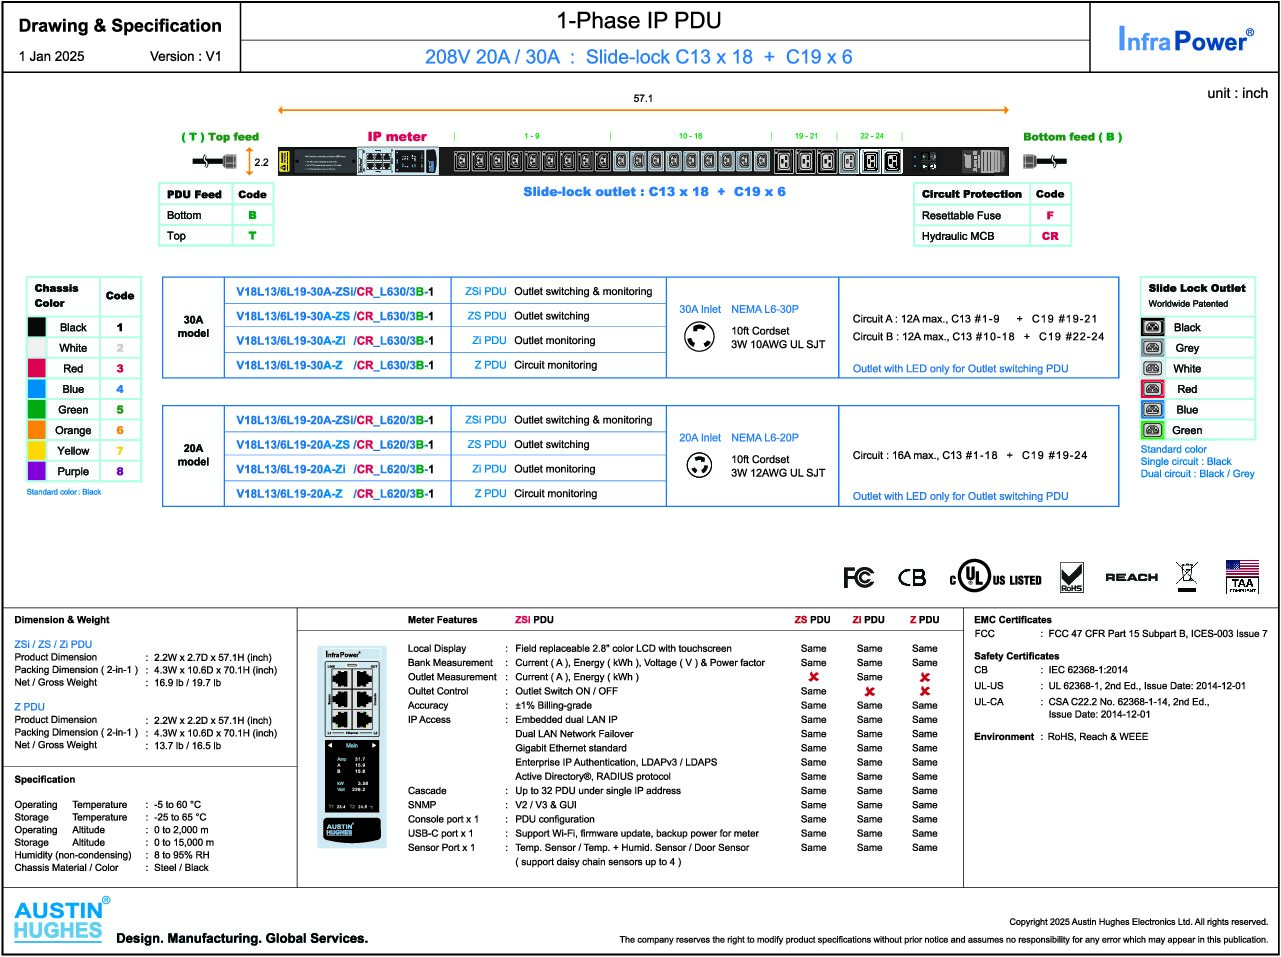Select the Grey slide lock outlet icon
The width and height of the screenshot is (1281, 957).
[1153, 348]
